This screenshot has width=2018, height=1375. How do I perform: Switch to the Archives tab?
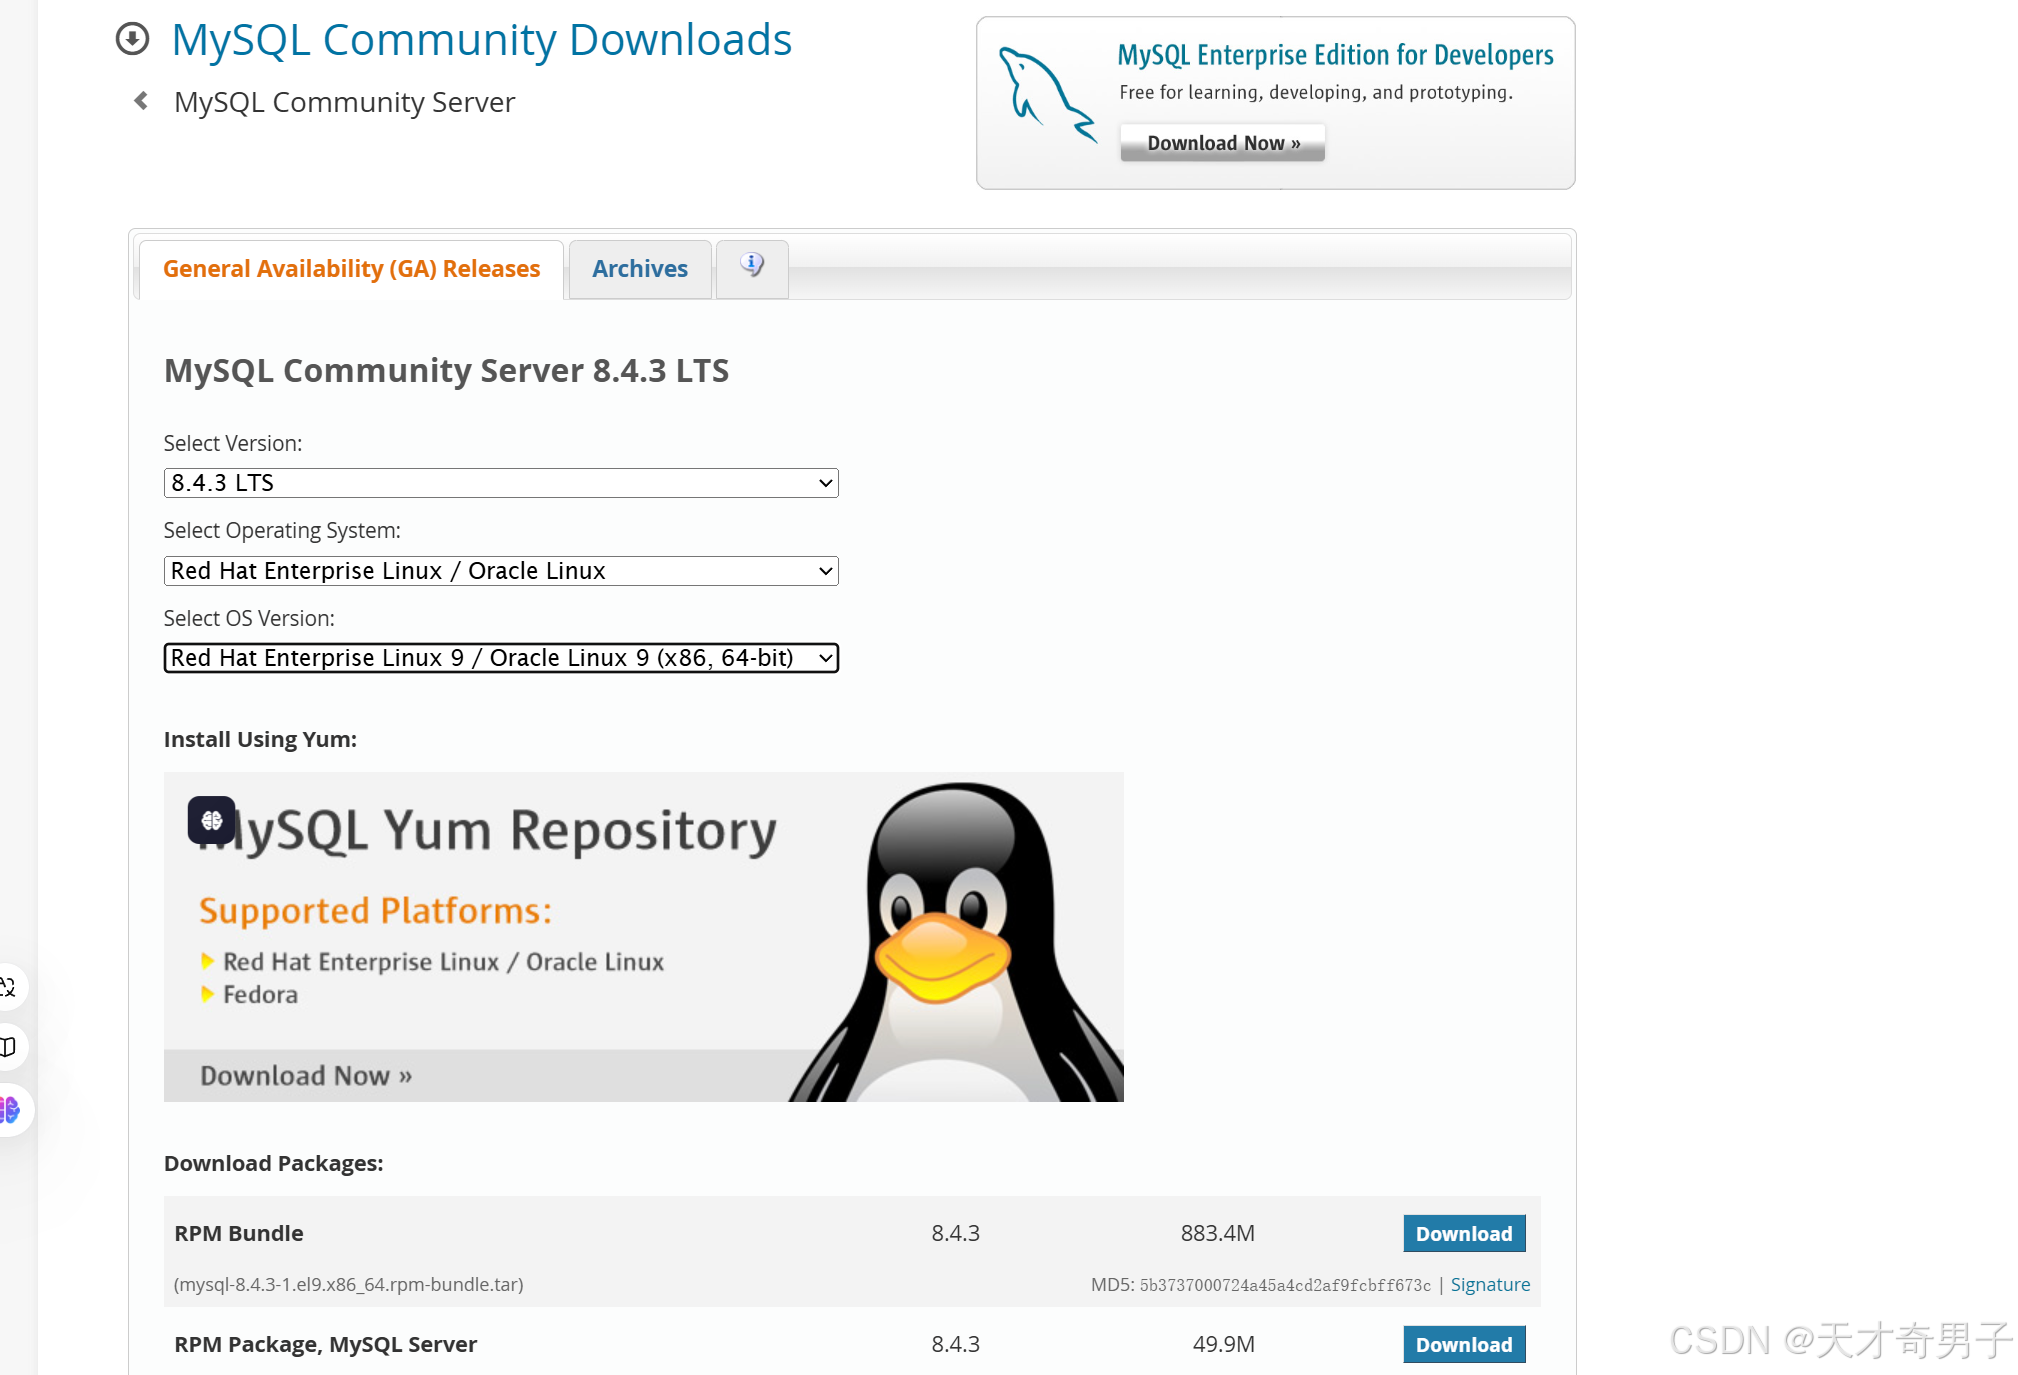click(x=640, y=269)
